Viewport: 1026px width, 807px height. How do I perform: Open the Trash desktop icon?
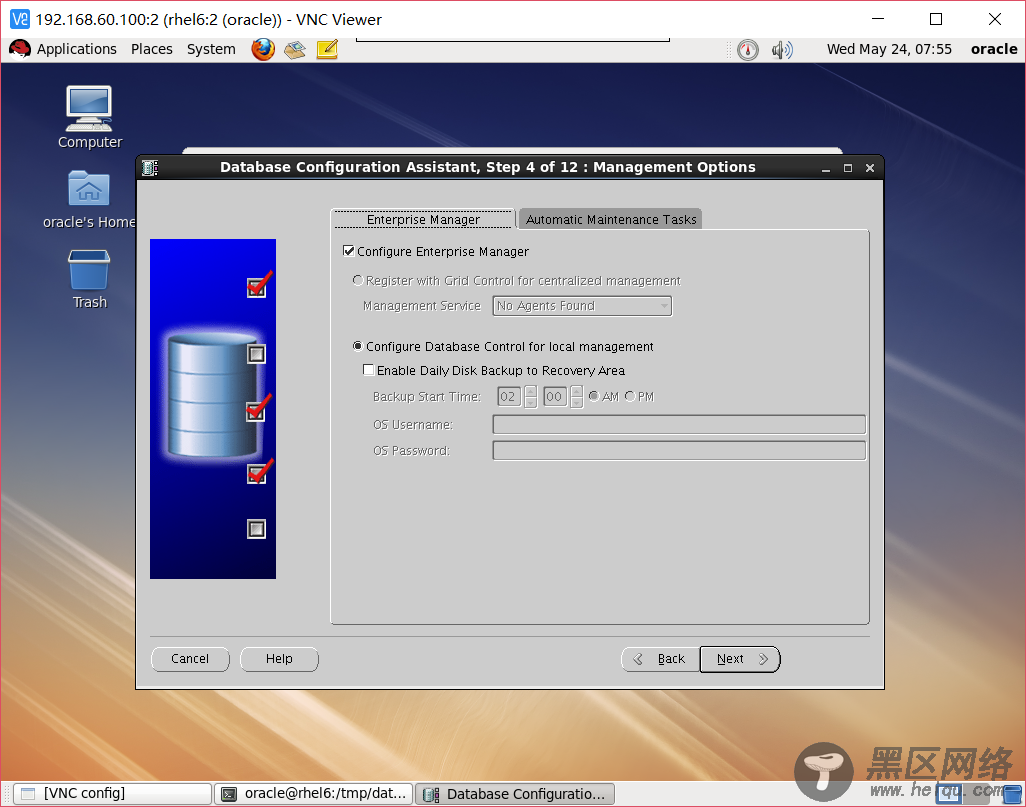pyautogui.click(x=89, y=279)
